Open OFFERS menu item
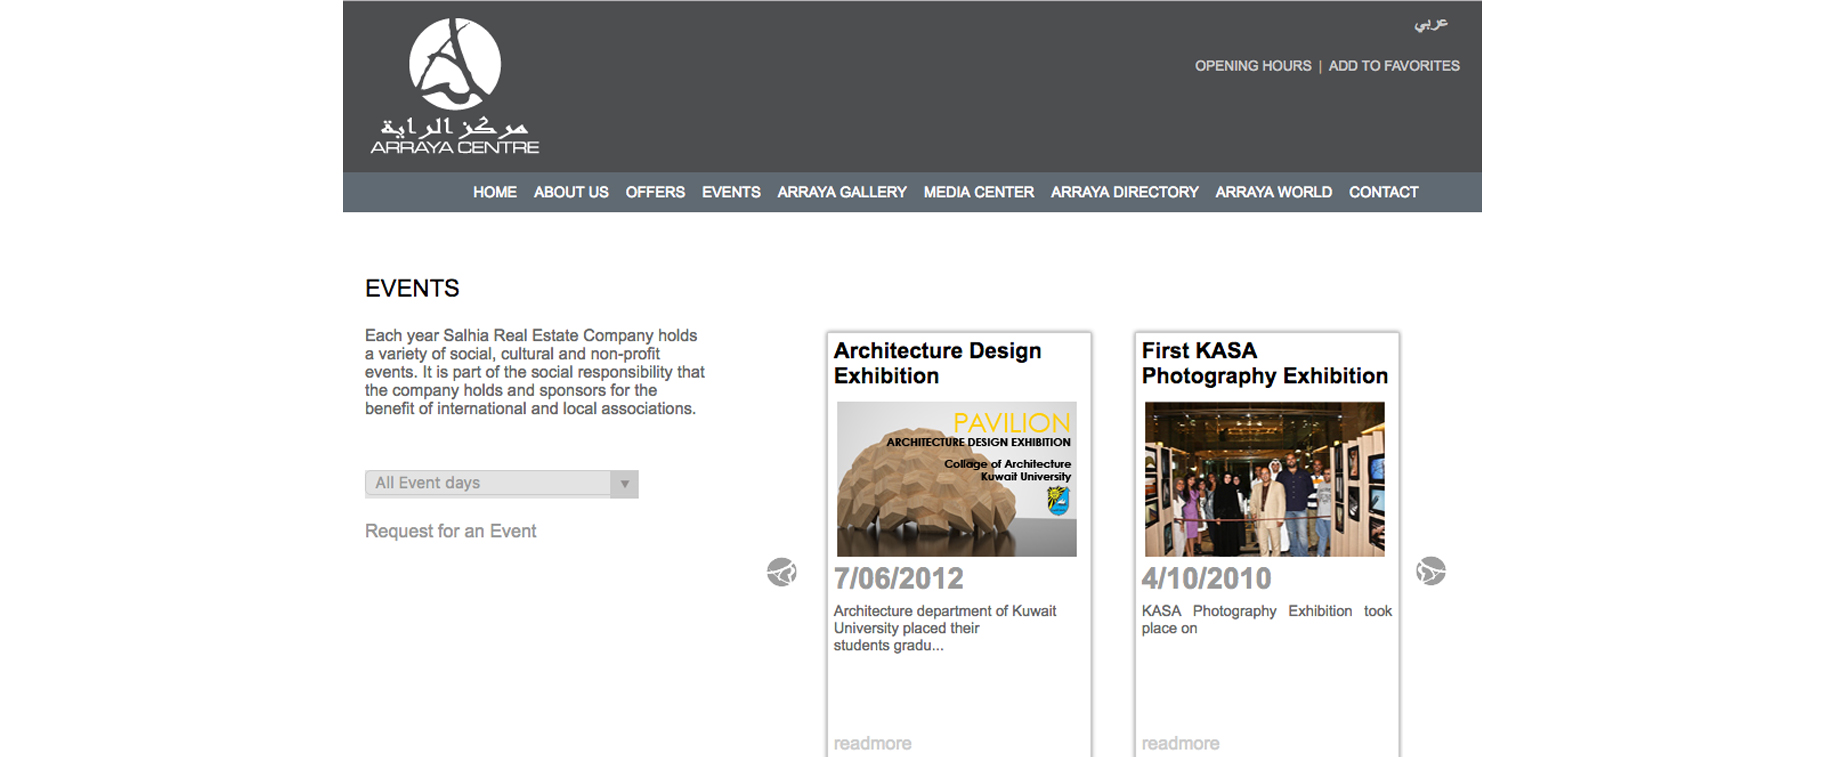The width and height of the screenshot is (1823, 757). click(655, 192)
